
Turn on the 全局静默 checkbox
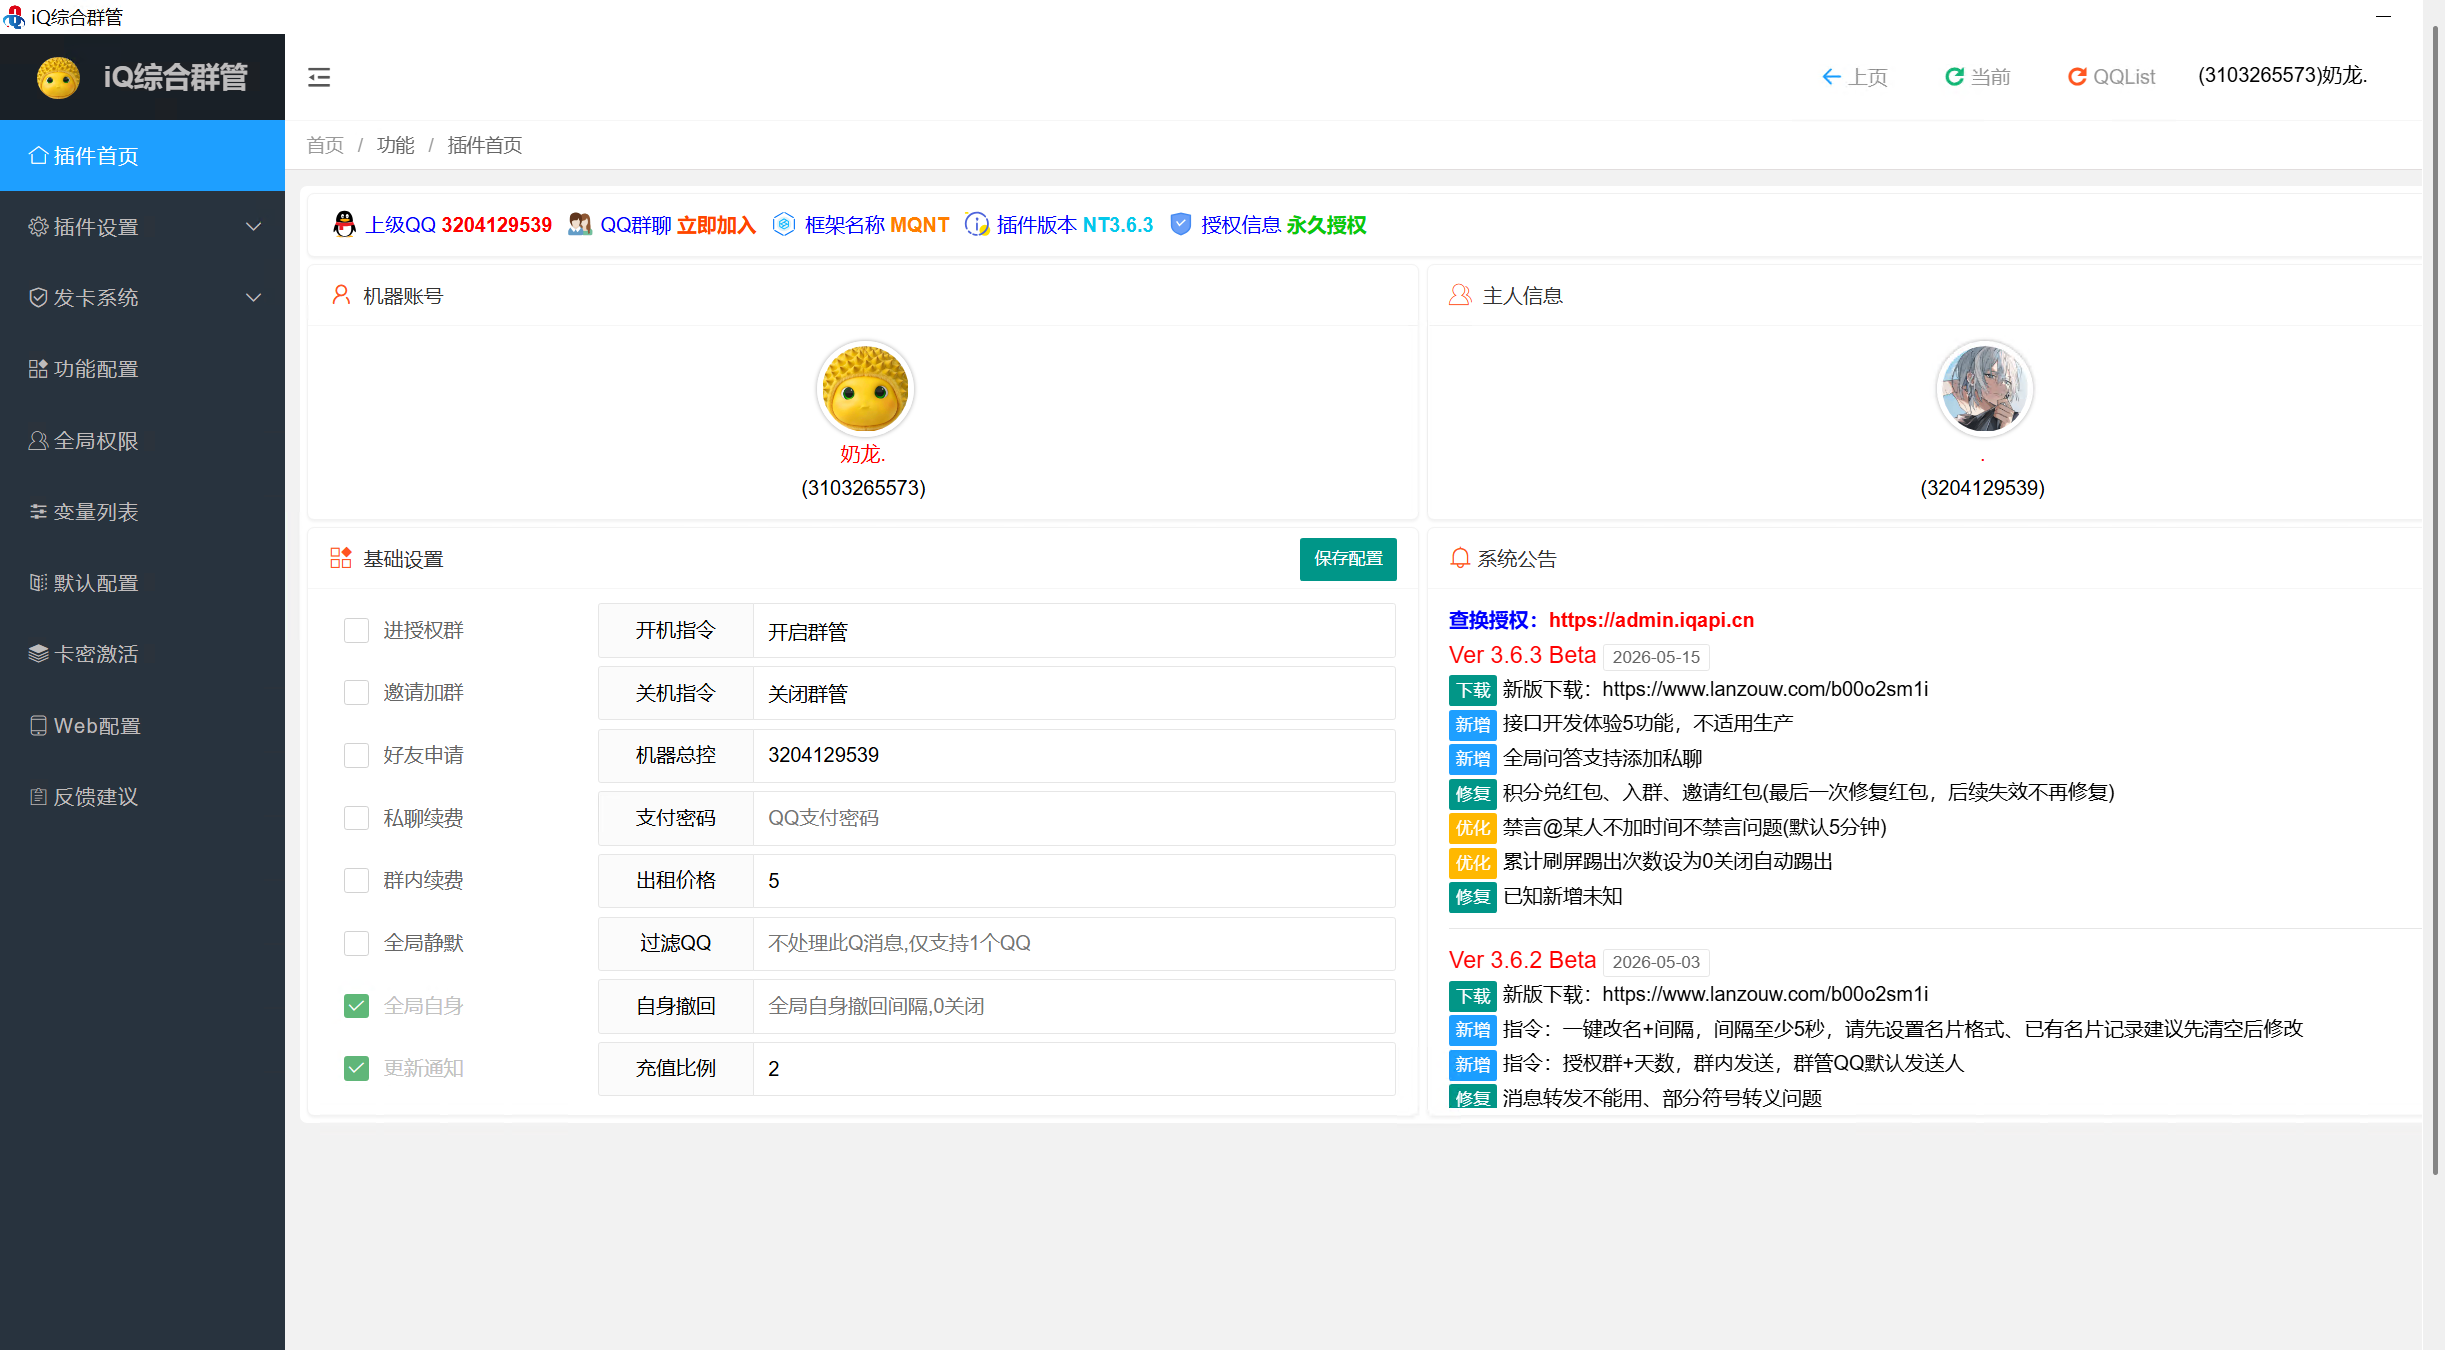click(x=356, y=943)
